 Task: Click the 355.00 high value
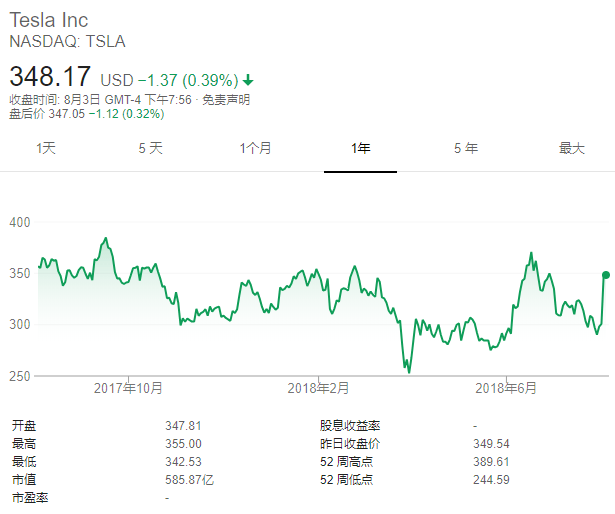pos(183,444)
